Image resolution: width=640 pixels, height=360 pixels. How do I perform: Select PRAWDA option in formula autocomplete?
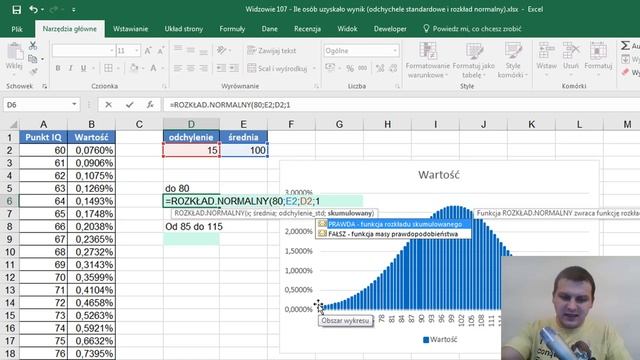click(393, 224)
